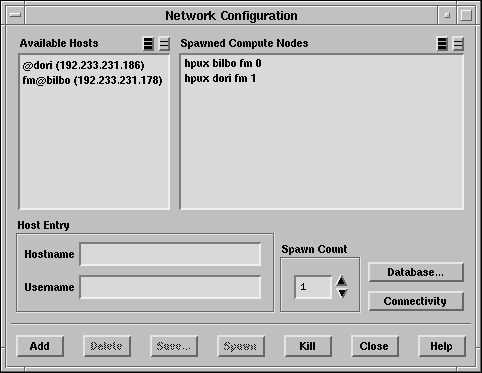Viewport: 482px width, 373px height.
Task: Focus the Hostname input field
Action: point(170,254)
